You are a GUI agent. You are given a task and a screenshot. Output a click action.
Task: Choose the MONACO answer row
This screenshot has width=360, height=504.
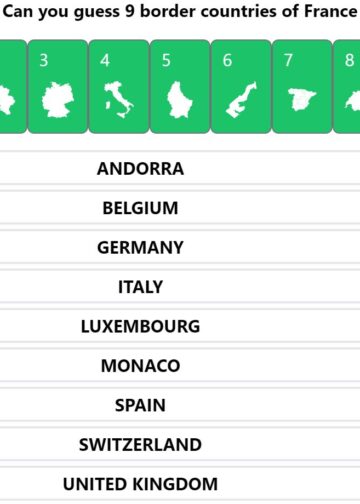coord(180,365)
